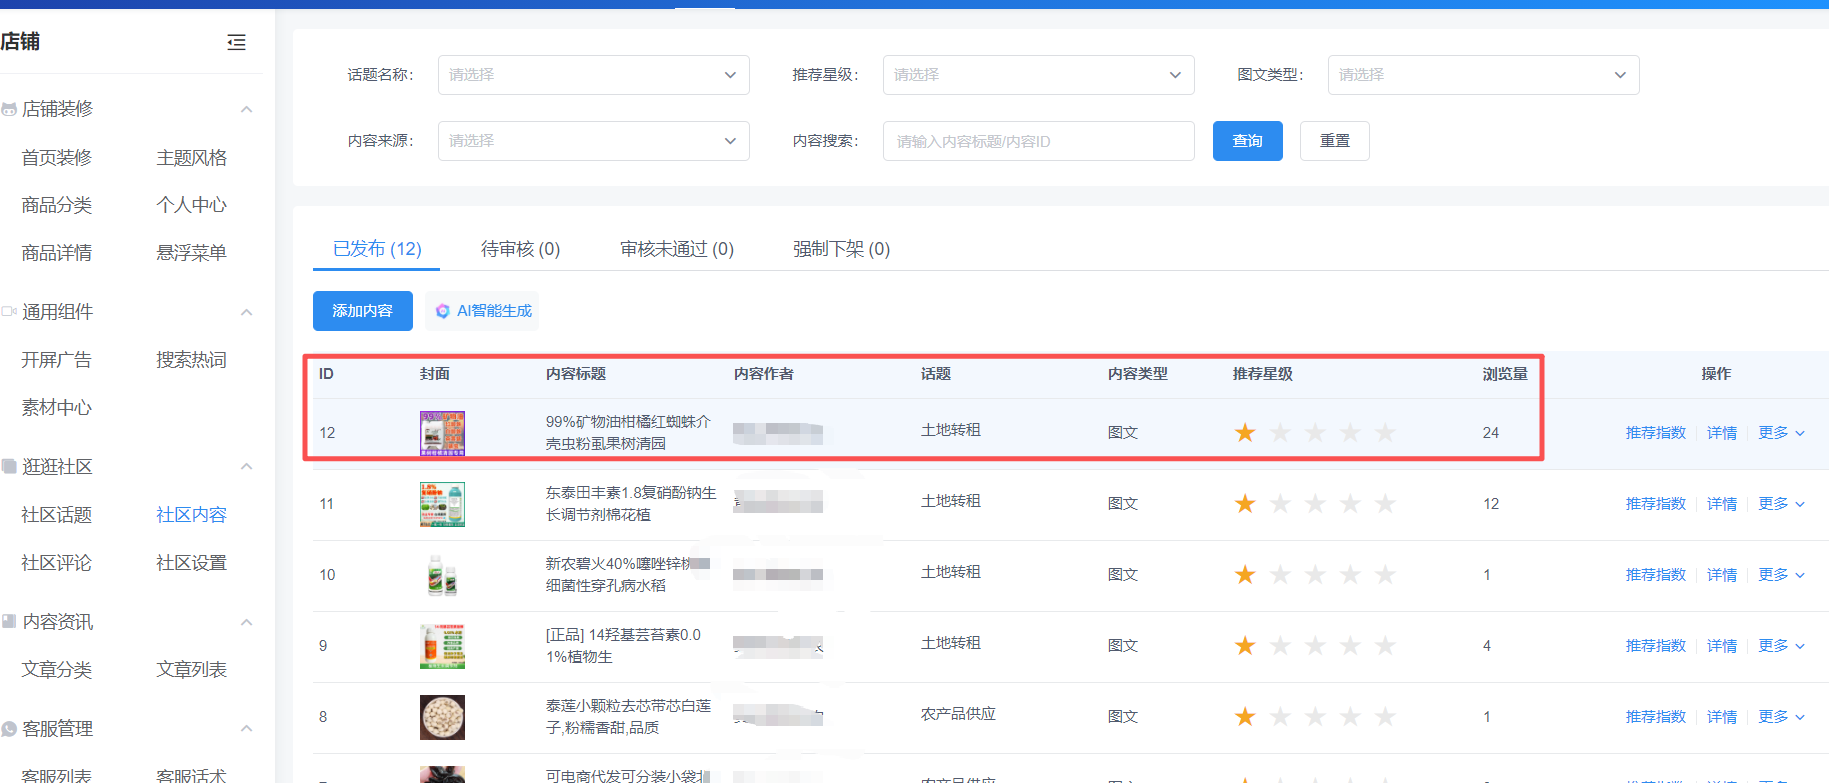1829x783 pixels.
Task: Click the first star in row 12 rating
Action: tap(1245, 433)
